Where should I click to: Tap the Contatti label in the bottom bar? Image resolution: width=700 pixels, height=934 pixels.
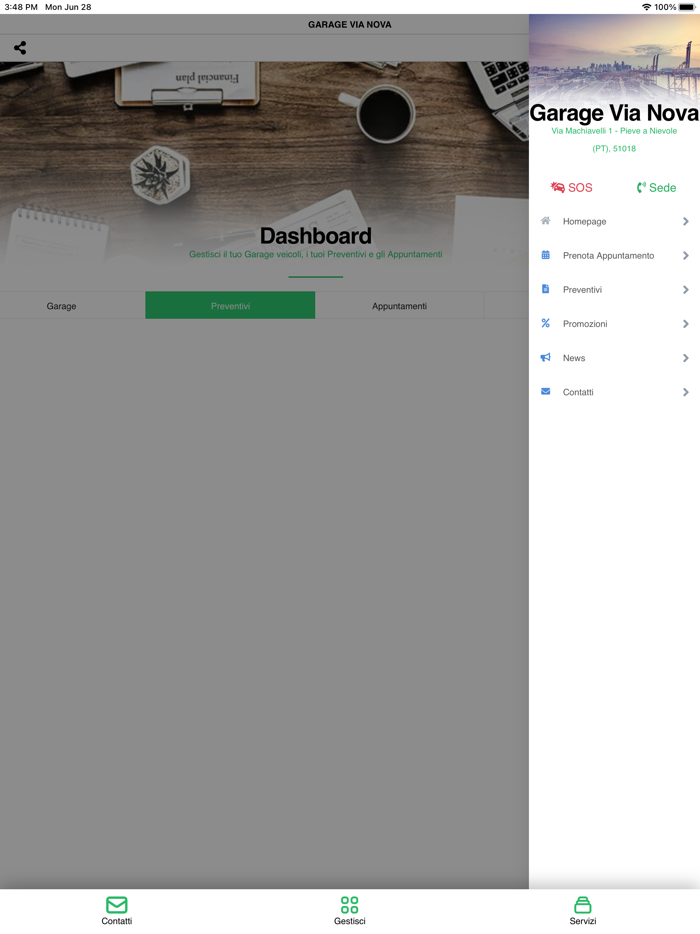(x=117, y=921)
